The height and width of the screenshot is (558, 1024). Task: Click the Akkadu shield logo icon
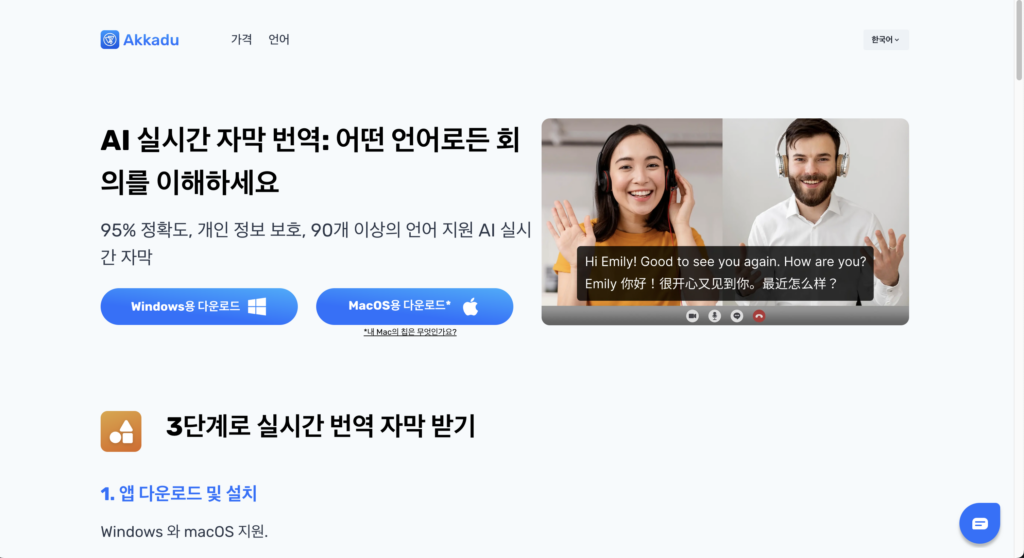pos(110,39)
